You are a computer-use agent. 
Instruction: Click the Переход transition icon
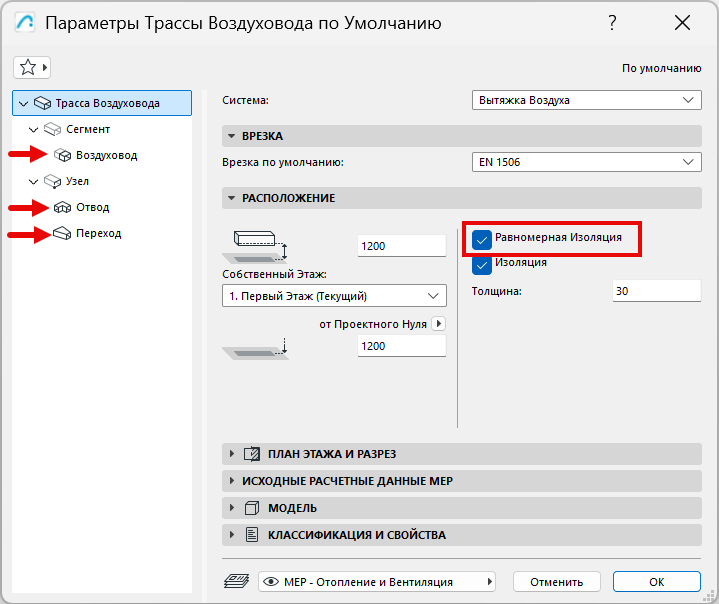[62, 233]
